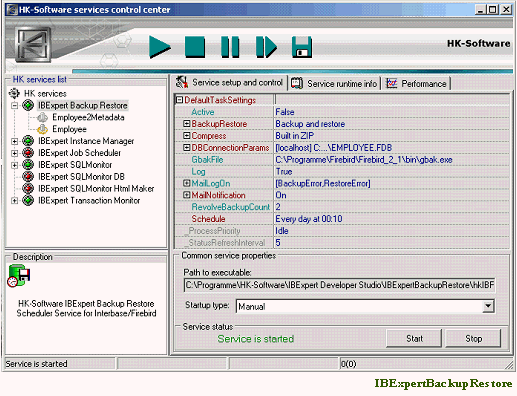This screenshot has height=396, width=517.
Task: Click the window title bar application icon
Action: (12, 9)
